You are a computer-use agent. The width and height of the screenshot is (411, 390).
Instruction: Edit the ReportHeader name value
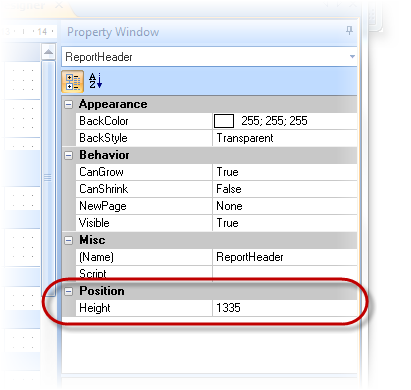[250, 257]
